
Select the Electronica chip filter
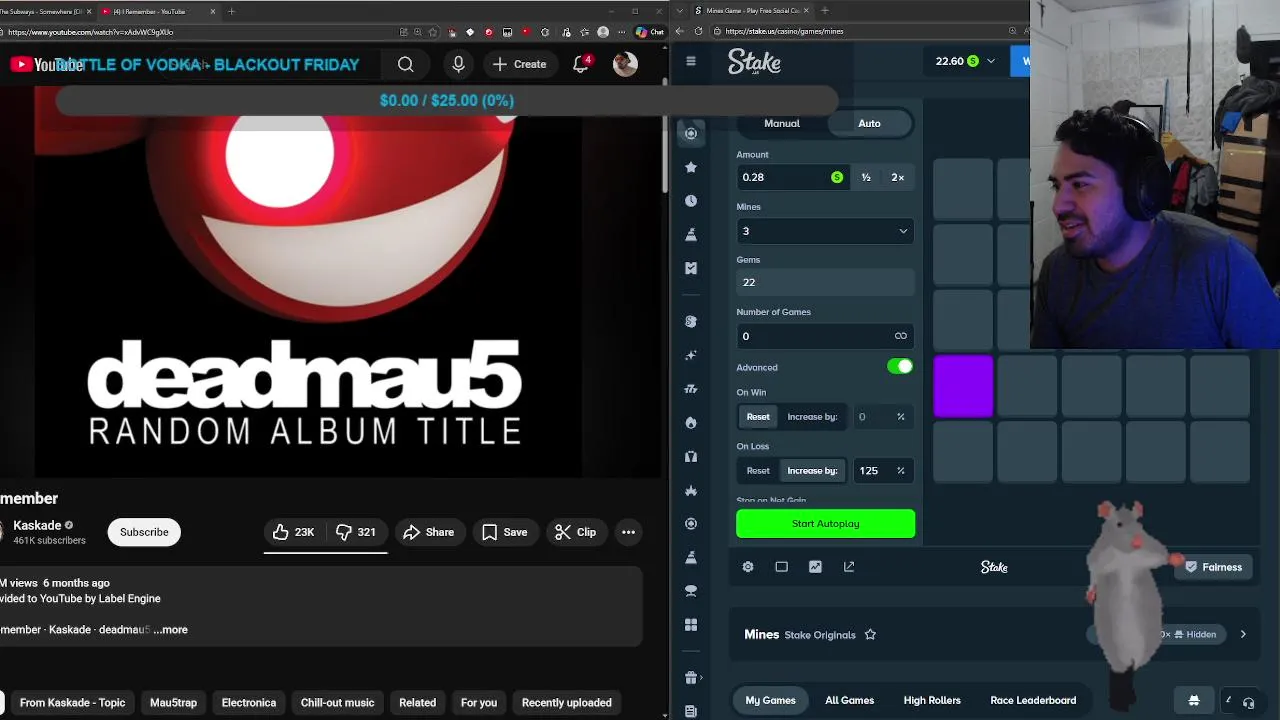point(249,703)
